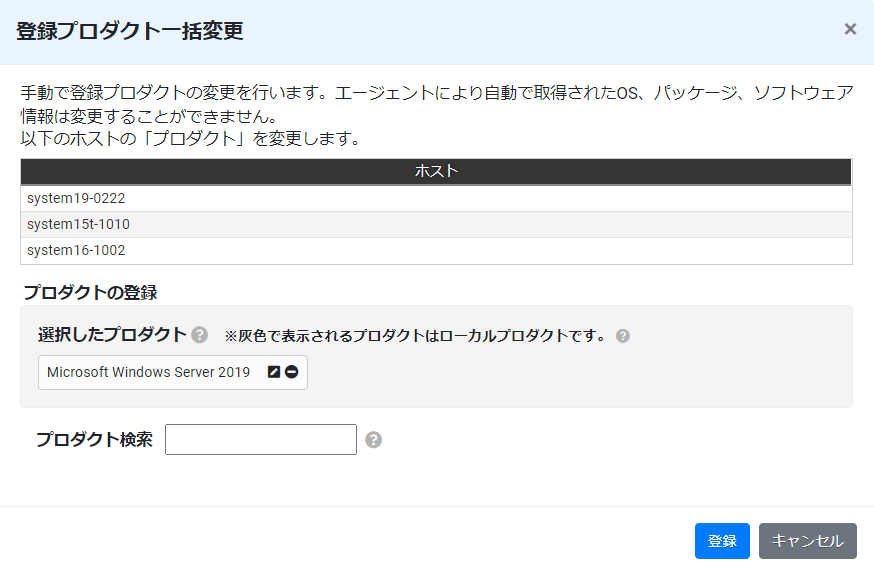Click the プロダクト検索 label
874x575 pixels.
coord(94,440)
